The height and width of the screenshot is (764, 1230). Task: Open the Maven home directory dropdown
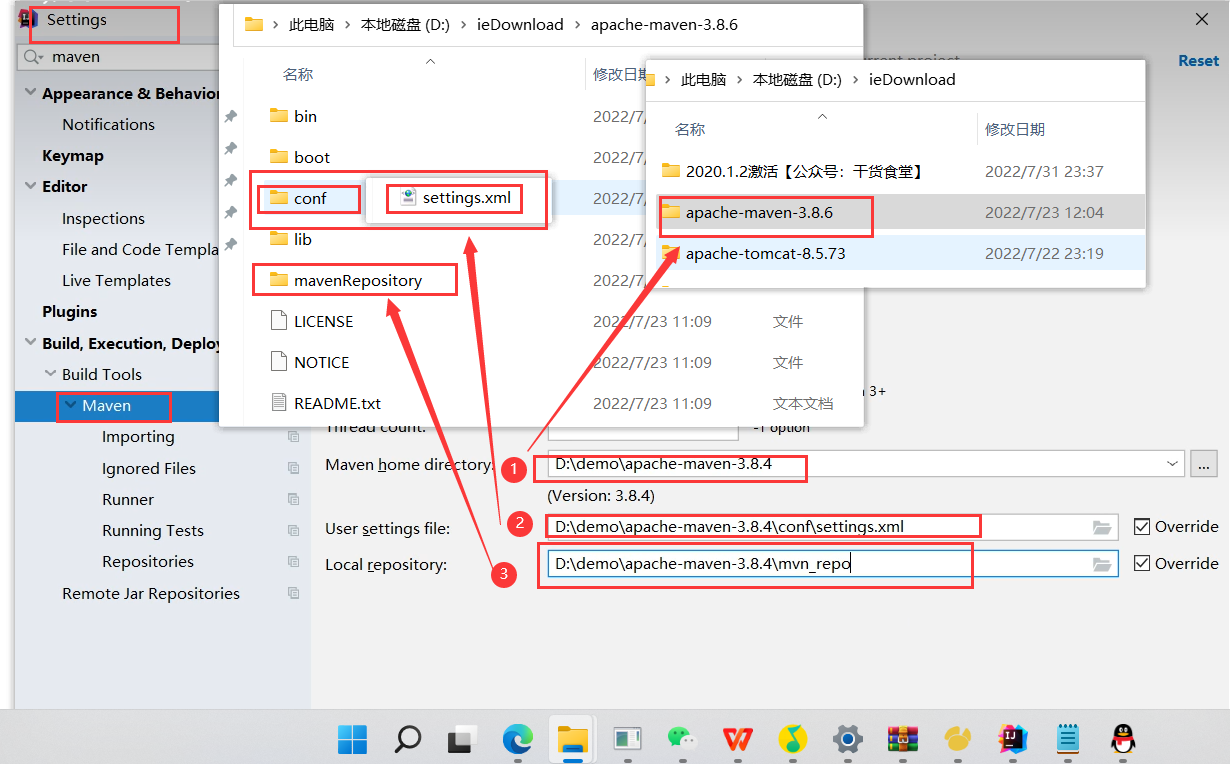[1173, 464]
